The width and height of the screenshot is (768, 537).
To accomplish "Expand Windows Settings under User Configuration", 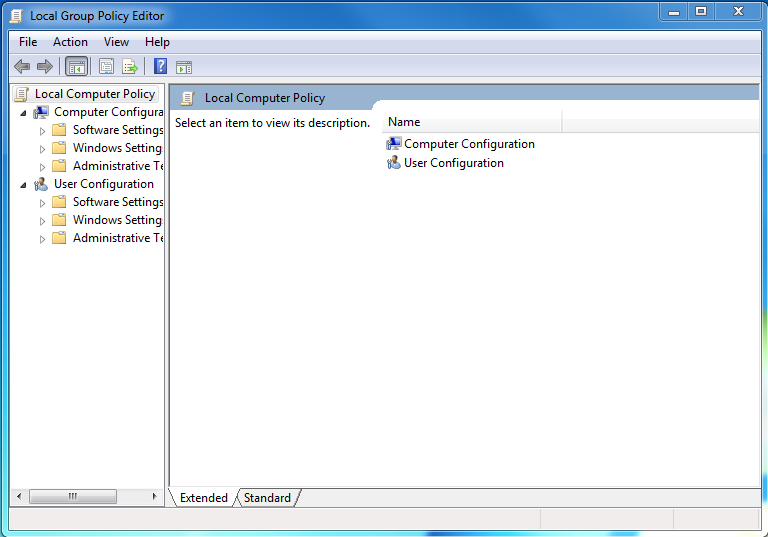I will pyautogui.click(x=43, y=221).
